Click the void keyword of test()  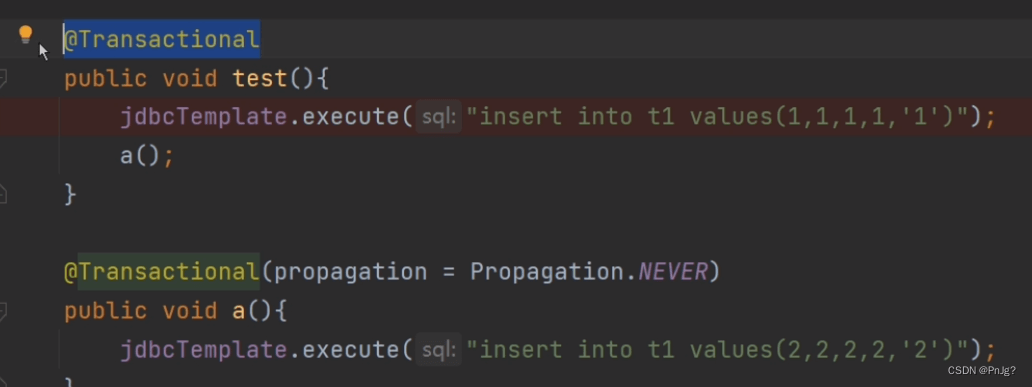point(190,78)
